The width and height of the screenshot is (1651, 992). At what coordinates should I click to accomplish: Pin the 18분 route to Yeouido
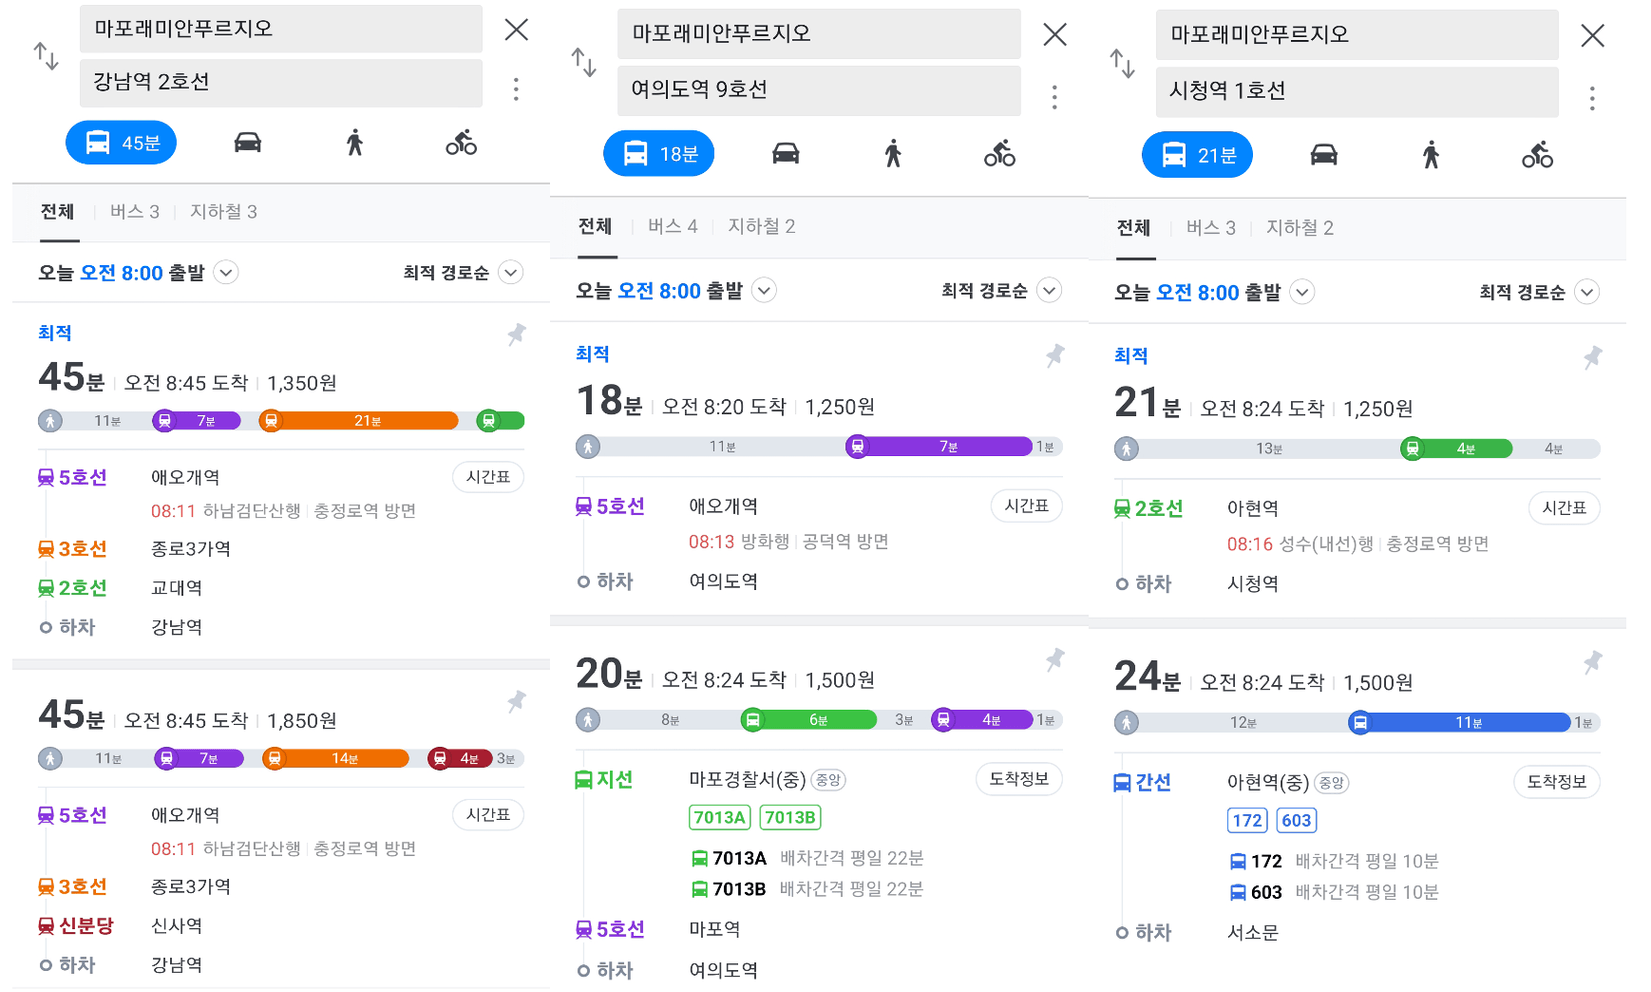click(x=1054, y=356)
